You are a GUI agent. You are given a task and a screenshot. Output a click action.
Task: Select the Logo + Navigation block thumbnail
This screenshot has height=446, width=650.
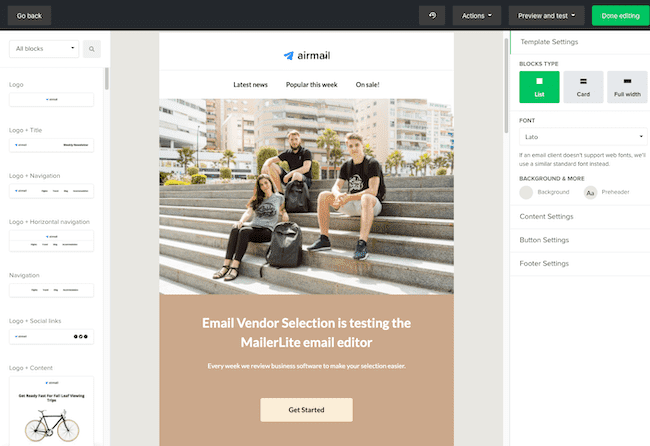pyautogui.click(x=51, y=191)
